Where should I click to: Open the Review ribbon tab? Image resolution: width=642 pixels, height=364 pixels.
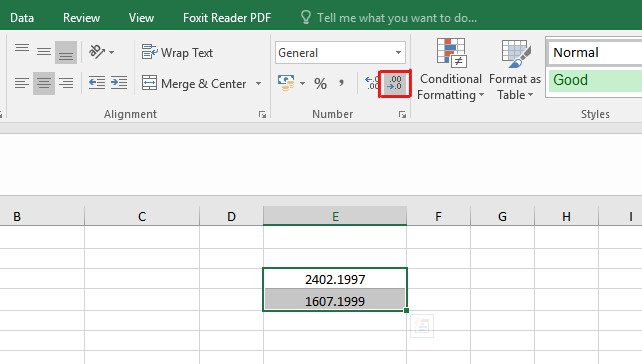click(81, 18)
